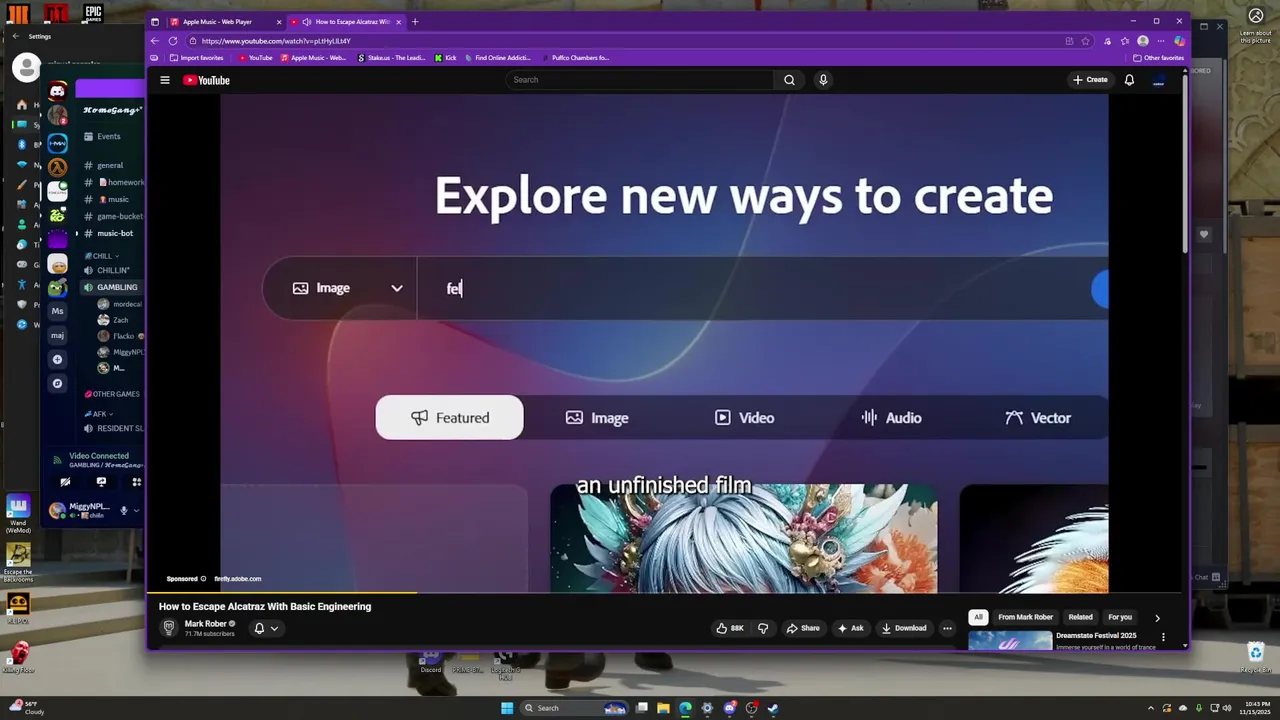The image size is (1280, 720).
Task: Dislike the Mark Rober video
Action: click(x=763, y=628)
